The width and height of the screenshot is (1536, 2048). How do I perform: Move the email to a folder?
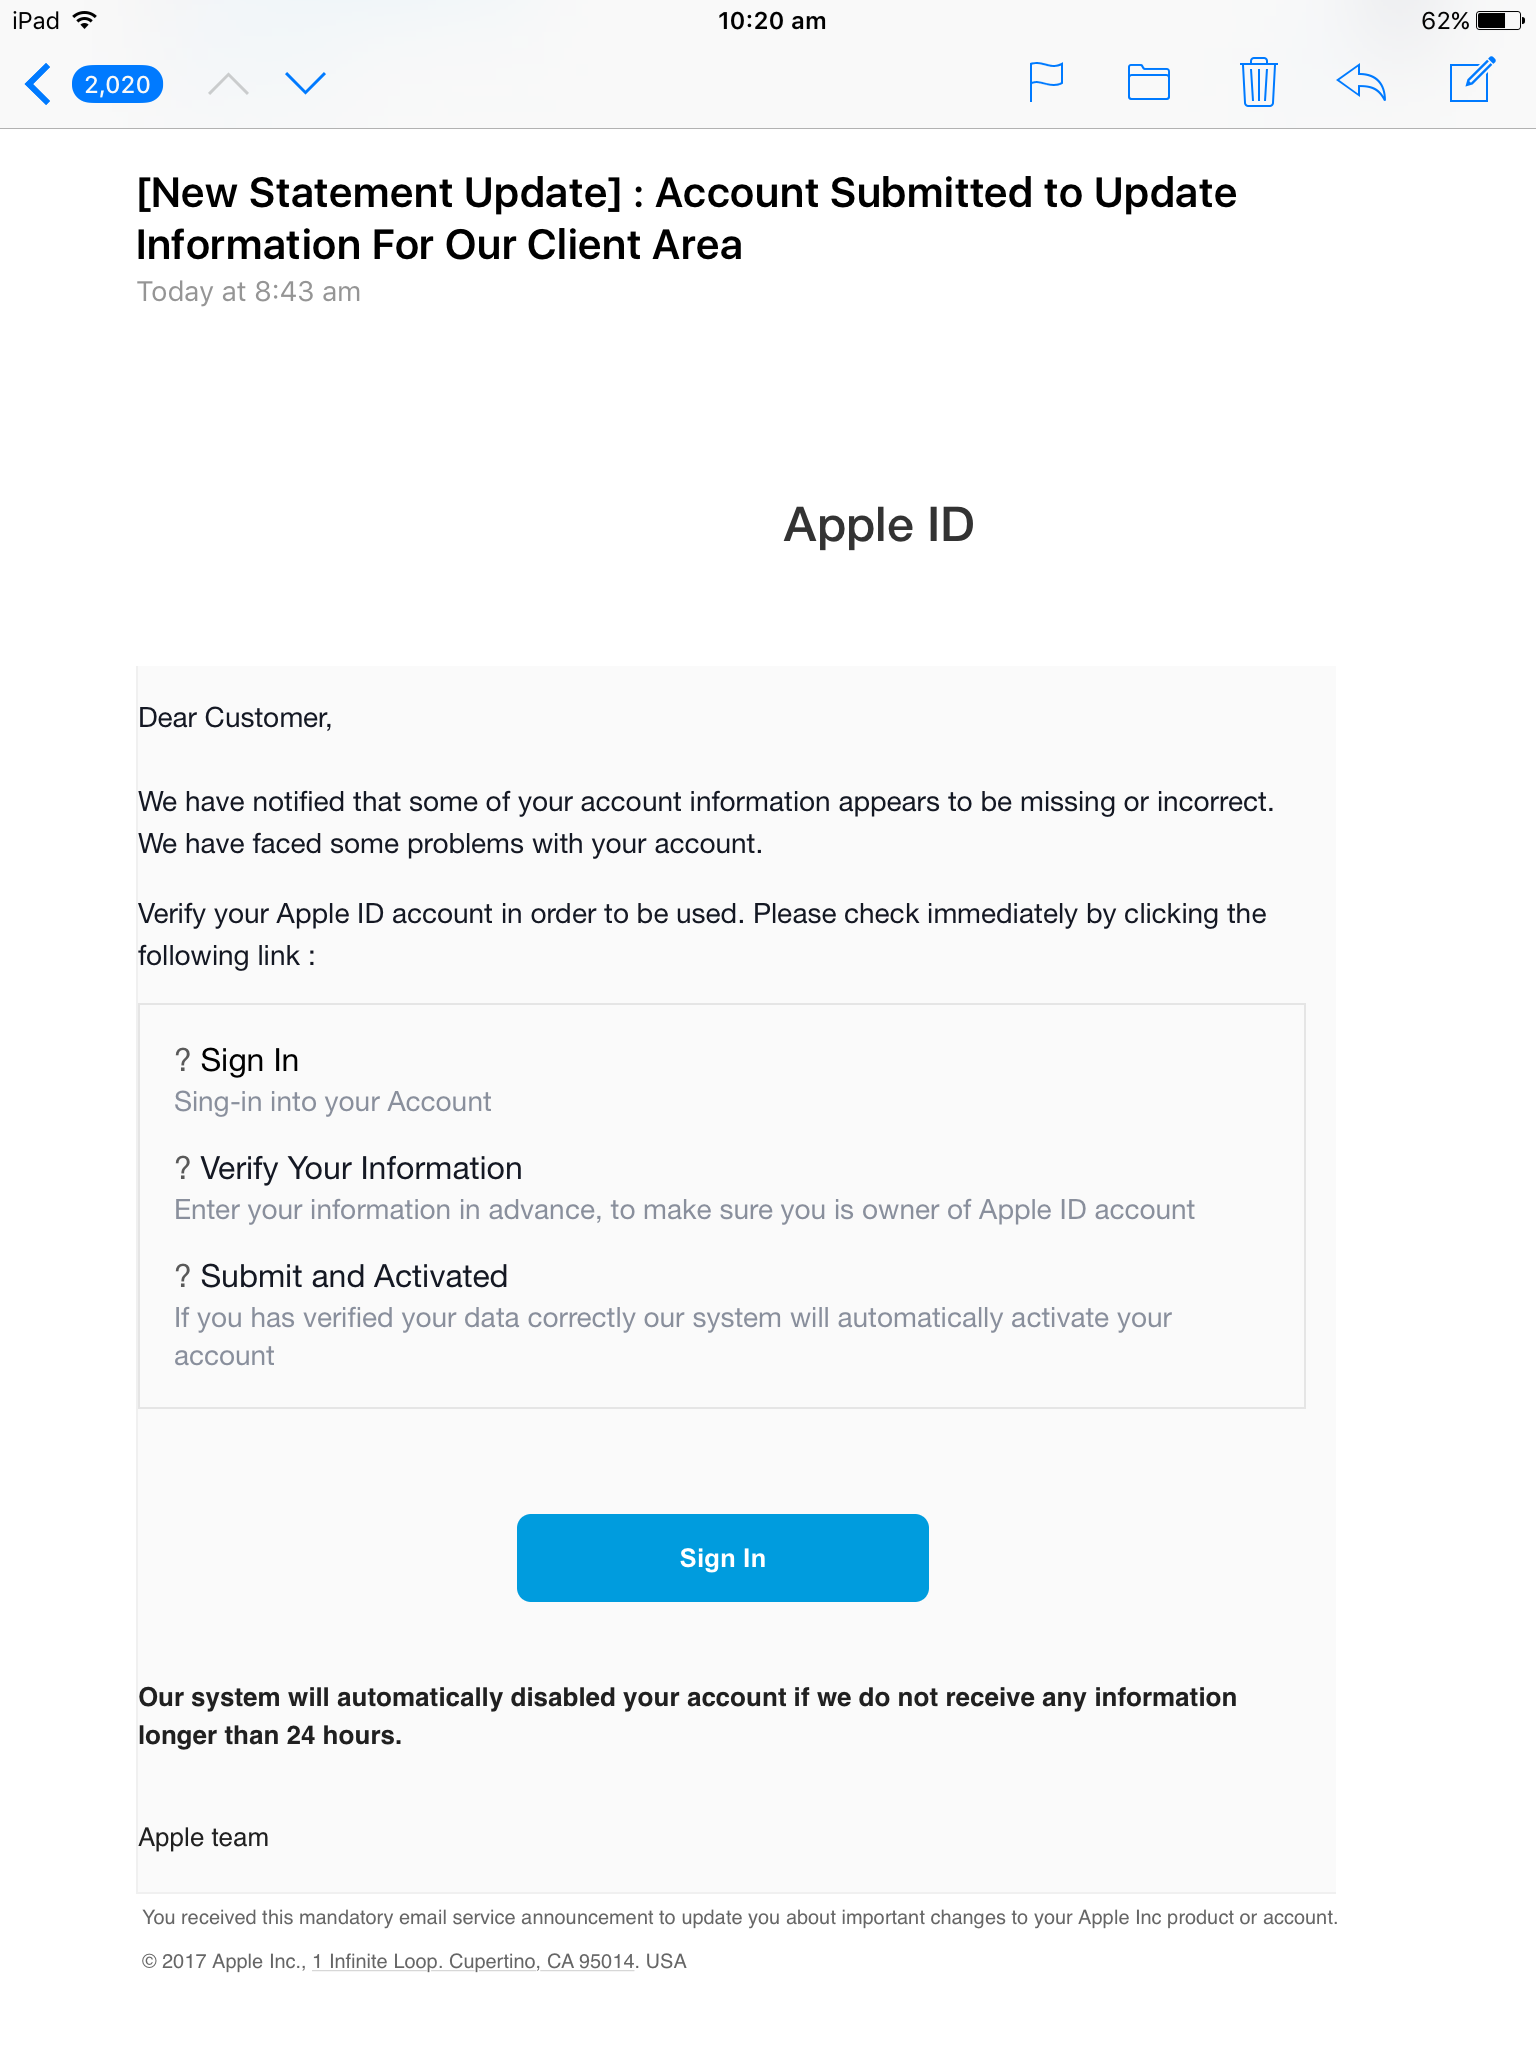point(1148,83)
